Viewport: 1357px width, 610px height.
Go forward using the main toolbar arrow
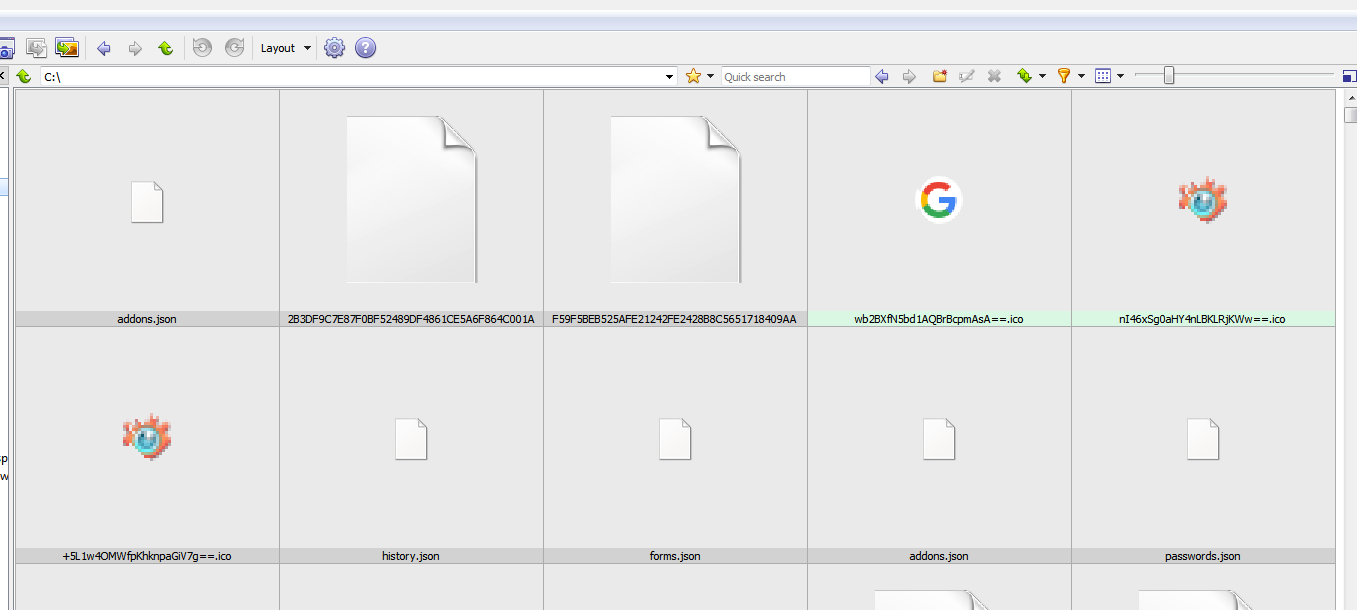click(x=135, y=48)
